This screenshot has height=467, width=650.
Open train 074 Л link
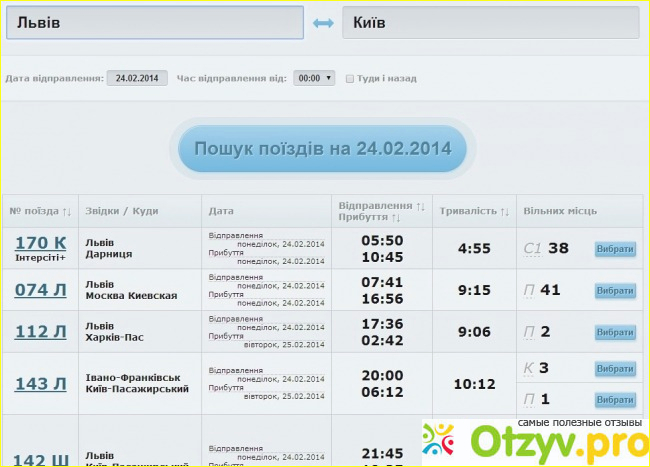pyautogui.click(x=40, y=290)
